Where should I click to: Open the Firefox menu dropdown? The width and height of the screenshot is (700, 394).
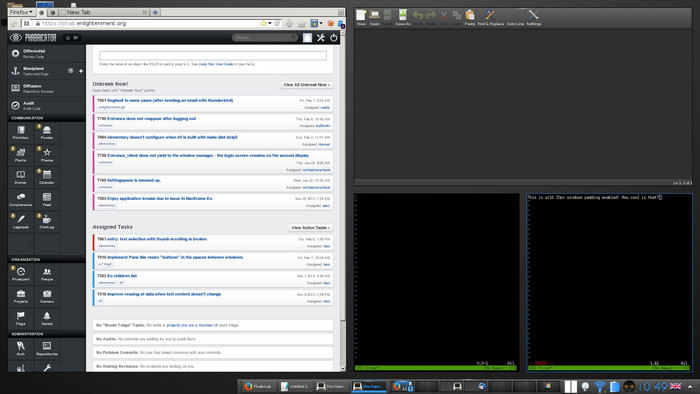[21, 12]
